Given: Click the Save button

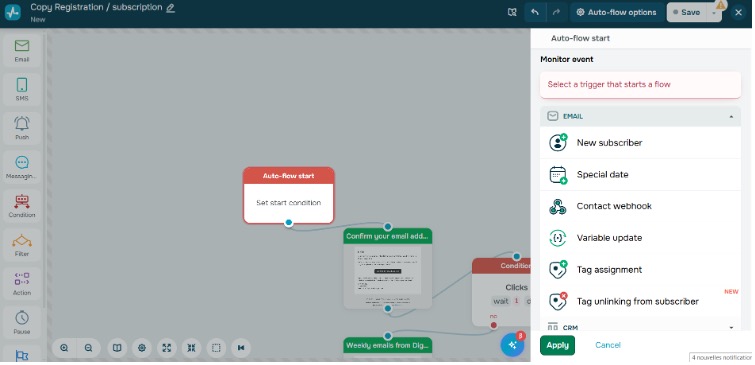Looking at the screenshot, I should tap(686, 13).
